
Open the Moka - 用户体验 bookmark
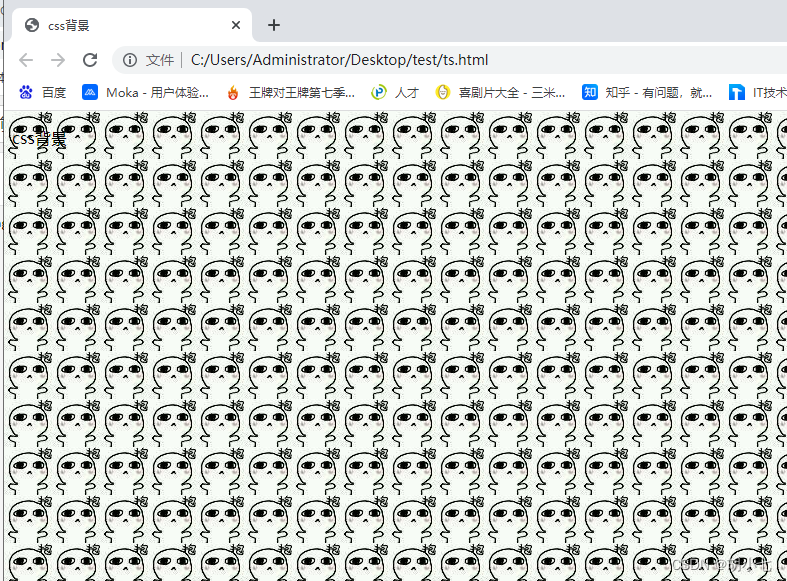coord(146,92)
